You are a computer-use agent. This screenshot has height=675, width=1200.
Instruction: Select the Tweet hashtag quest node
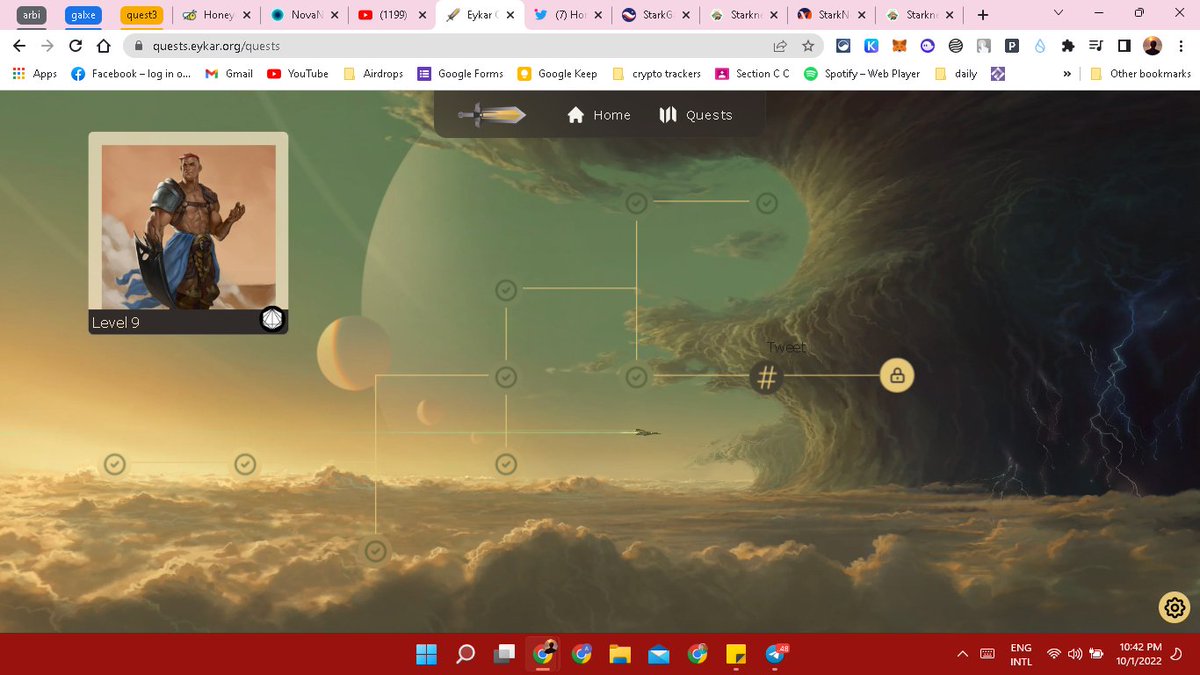(767, 377)
